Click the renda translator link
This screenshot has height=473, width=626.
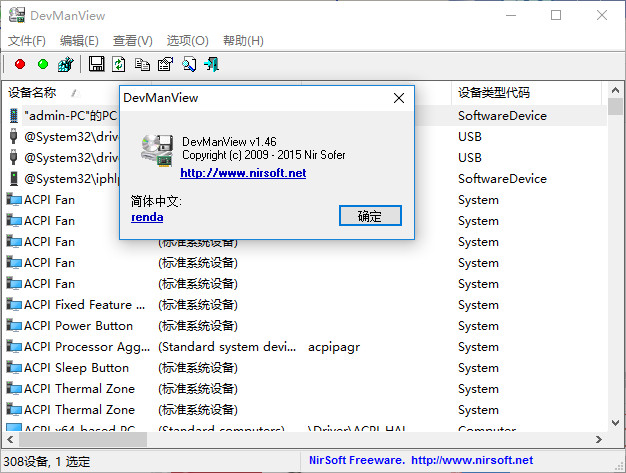[x=147, y=217]
